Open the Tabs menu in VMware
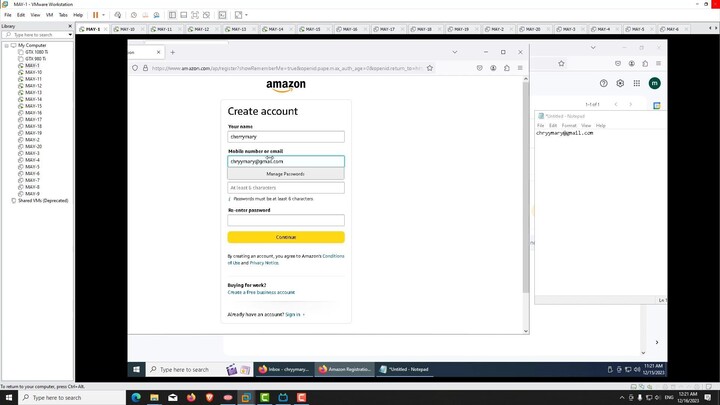 click(63, 15)
